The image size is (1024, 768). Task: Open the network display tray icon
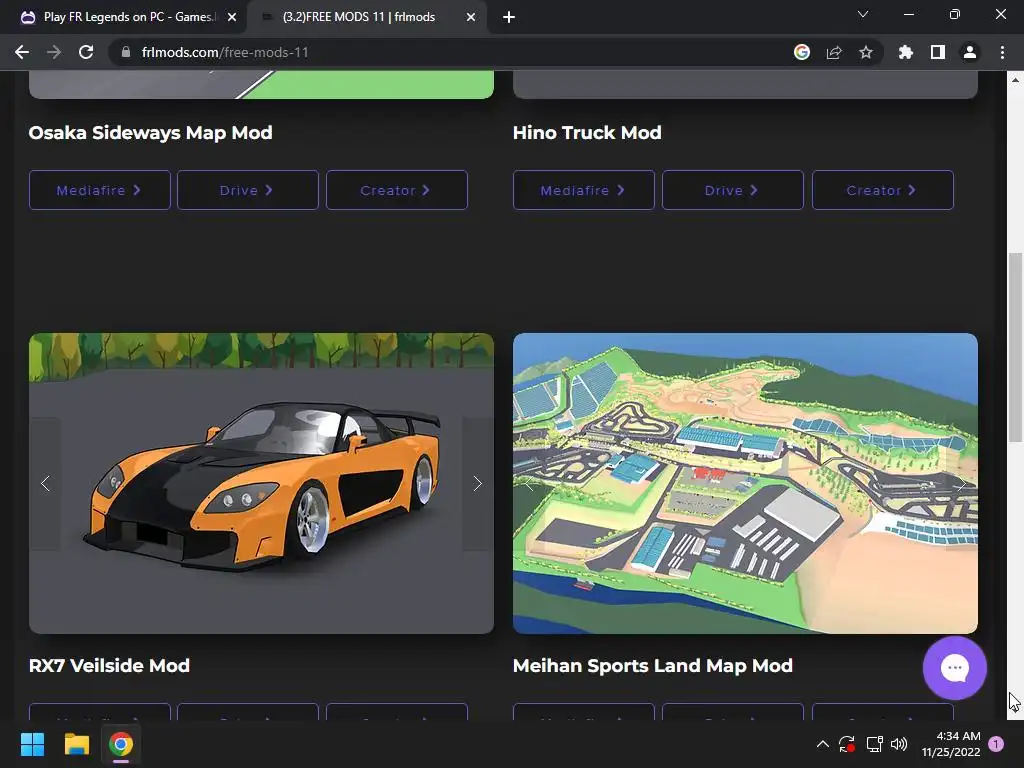[x=874, y=744]
